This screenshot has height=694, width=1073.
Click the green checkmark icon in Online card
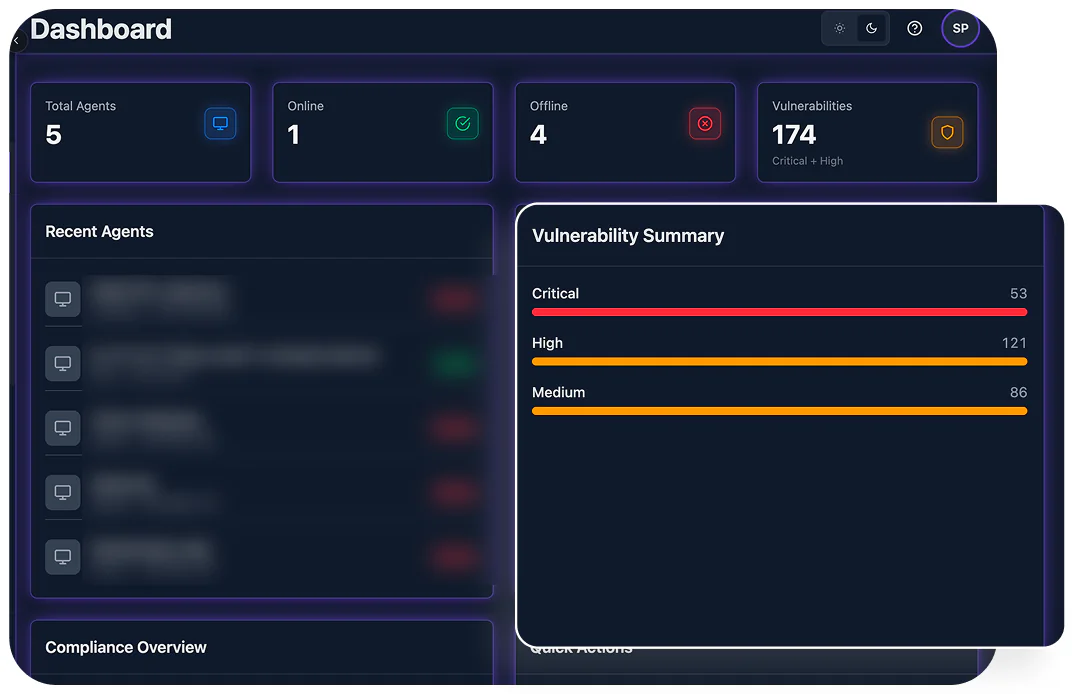[x=463, y=124]
